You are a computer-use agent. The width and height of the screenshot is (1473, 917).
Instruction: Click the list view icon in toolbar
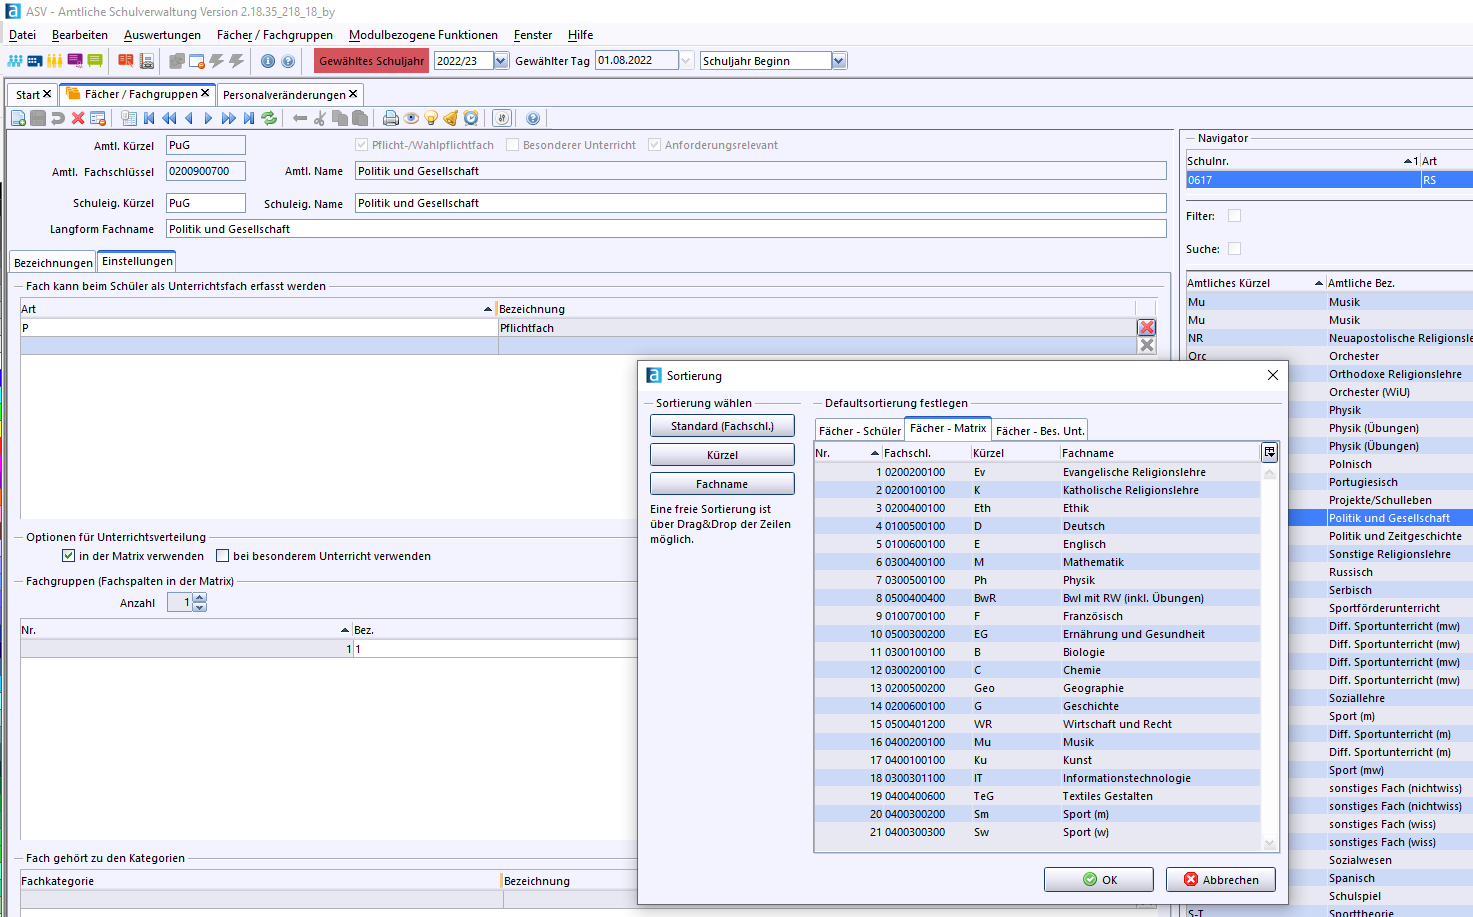129,118
